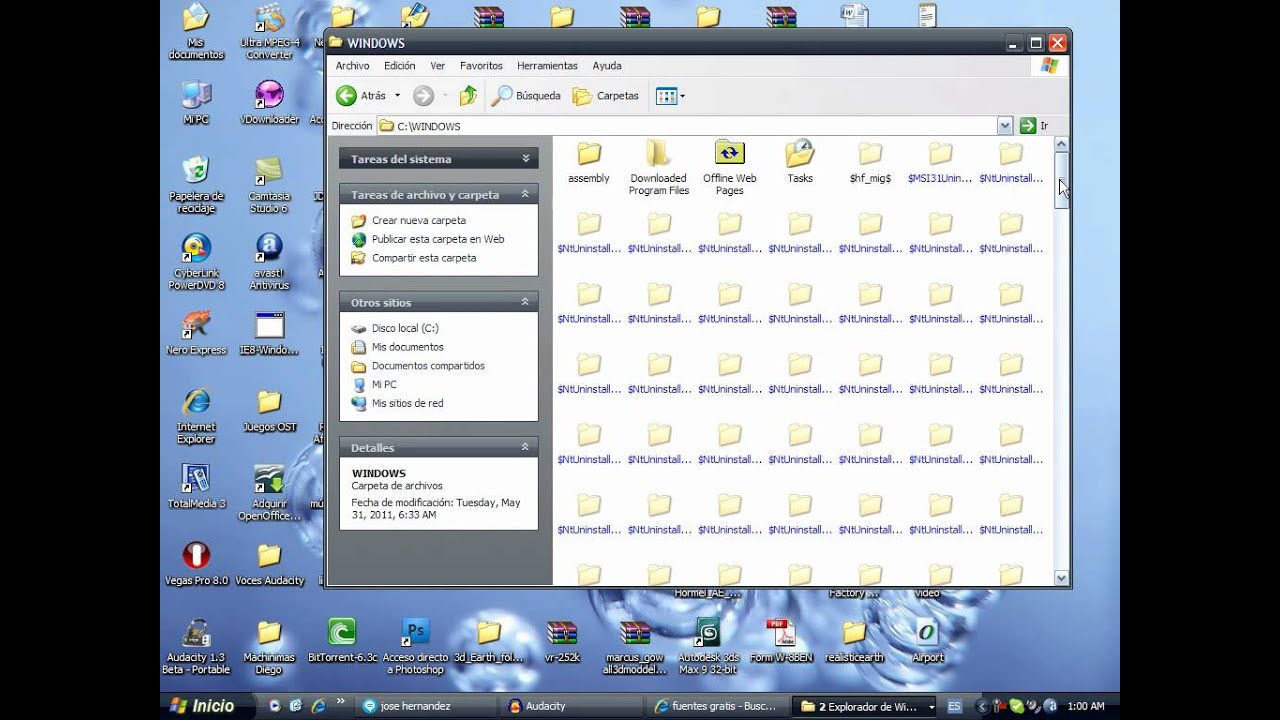Select the Tasks folder icon
The image size is (1280, 720).
(x=800, y=153)
